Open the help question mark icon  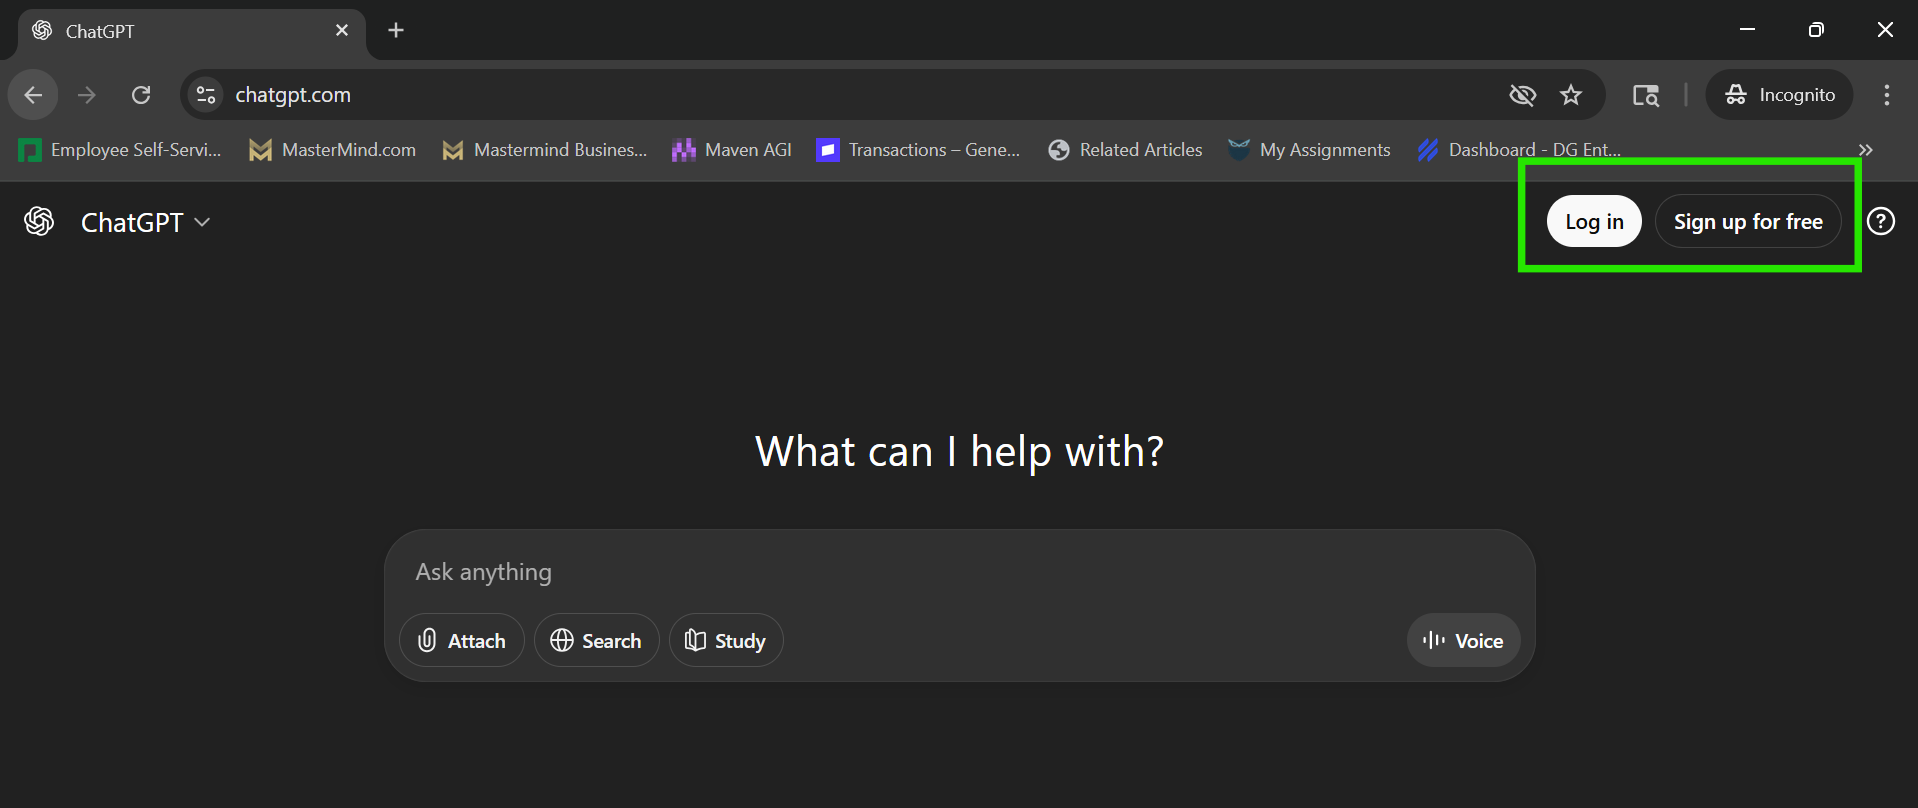pyautogui.click(x=1881, y=221)
